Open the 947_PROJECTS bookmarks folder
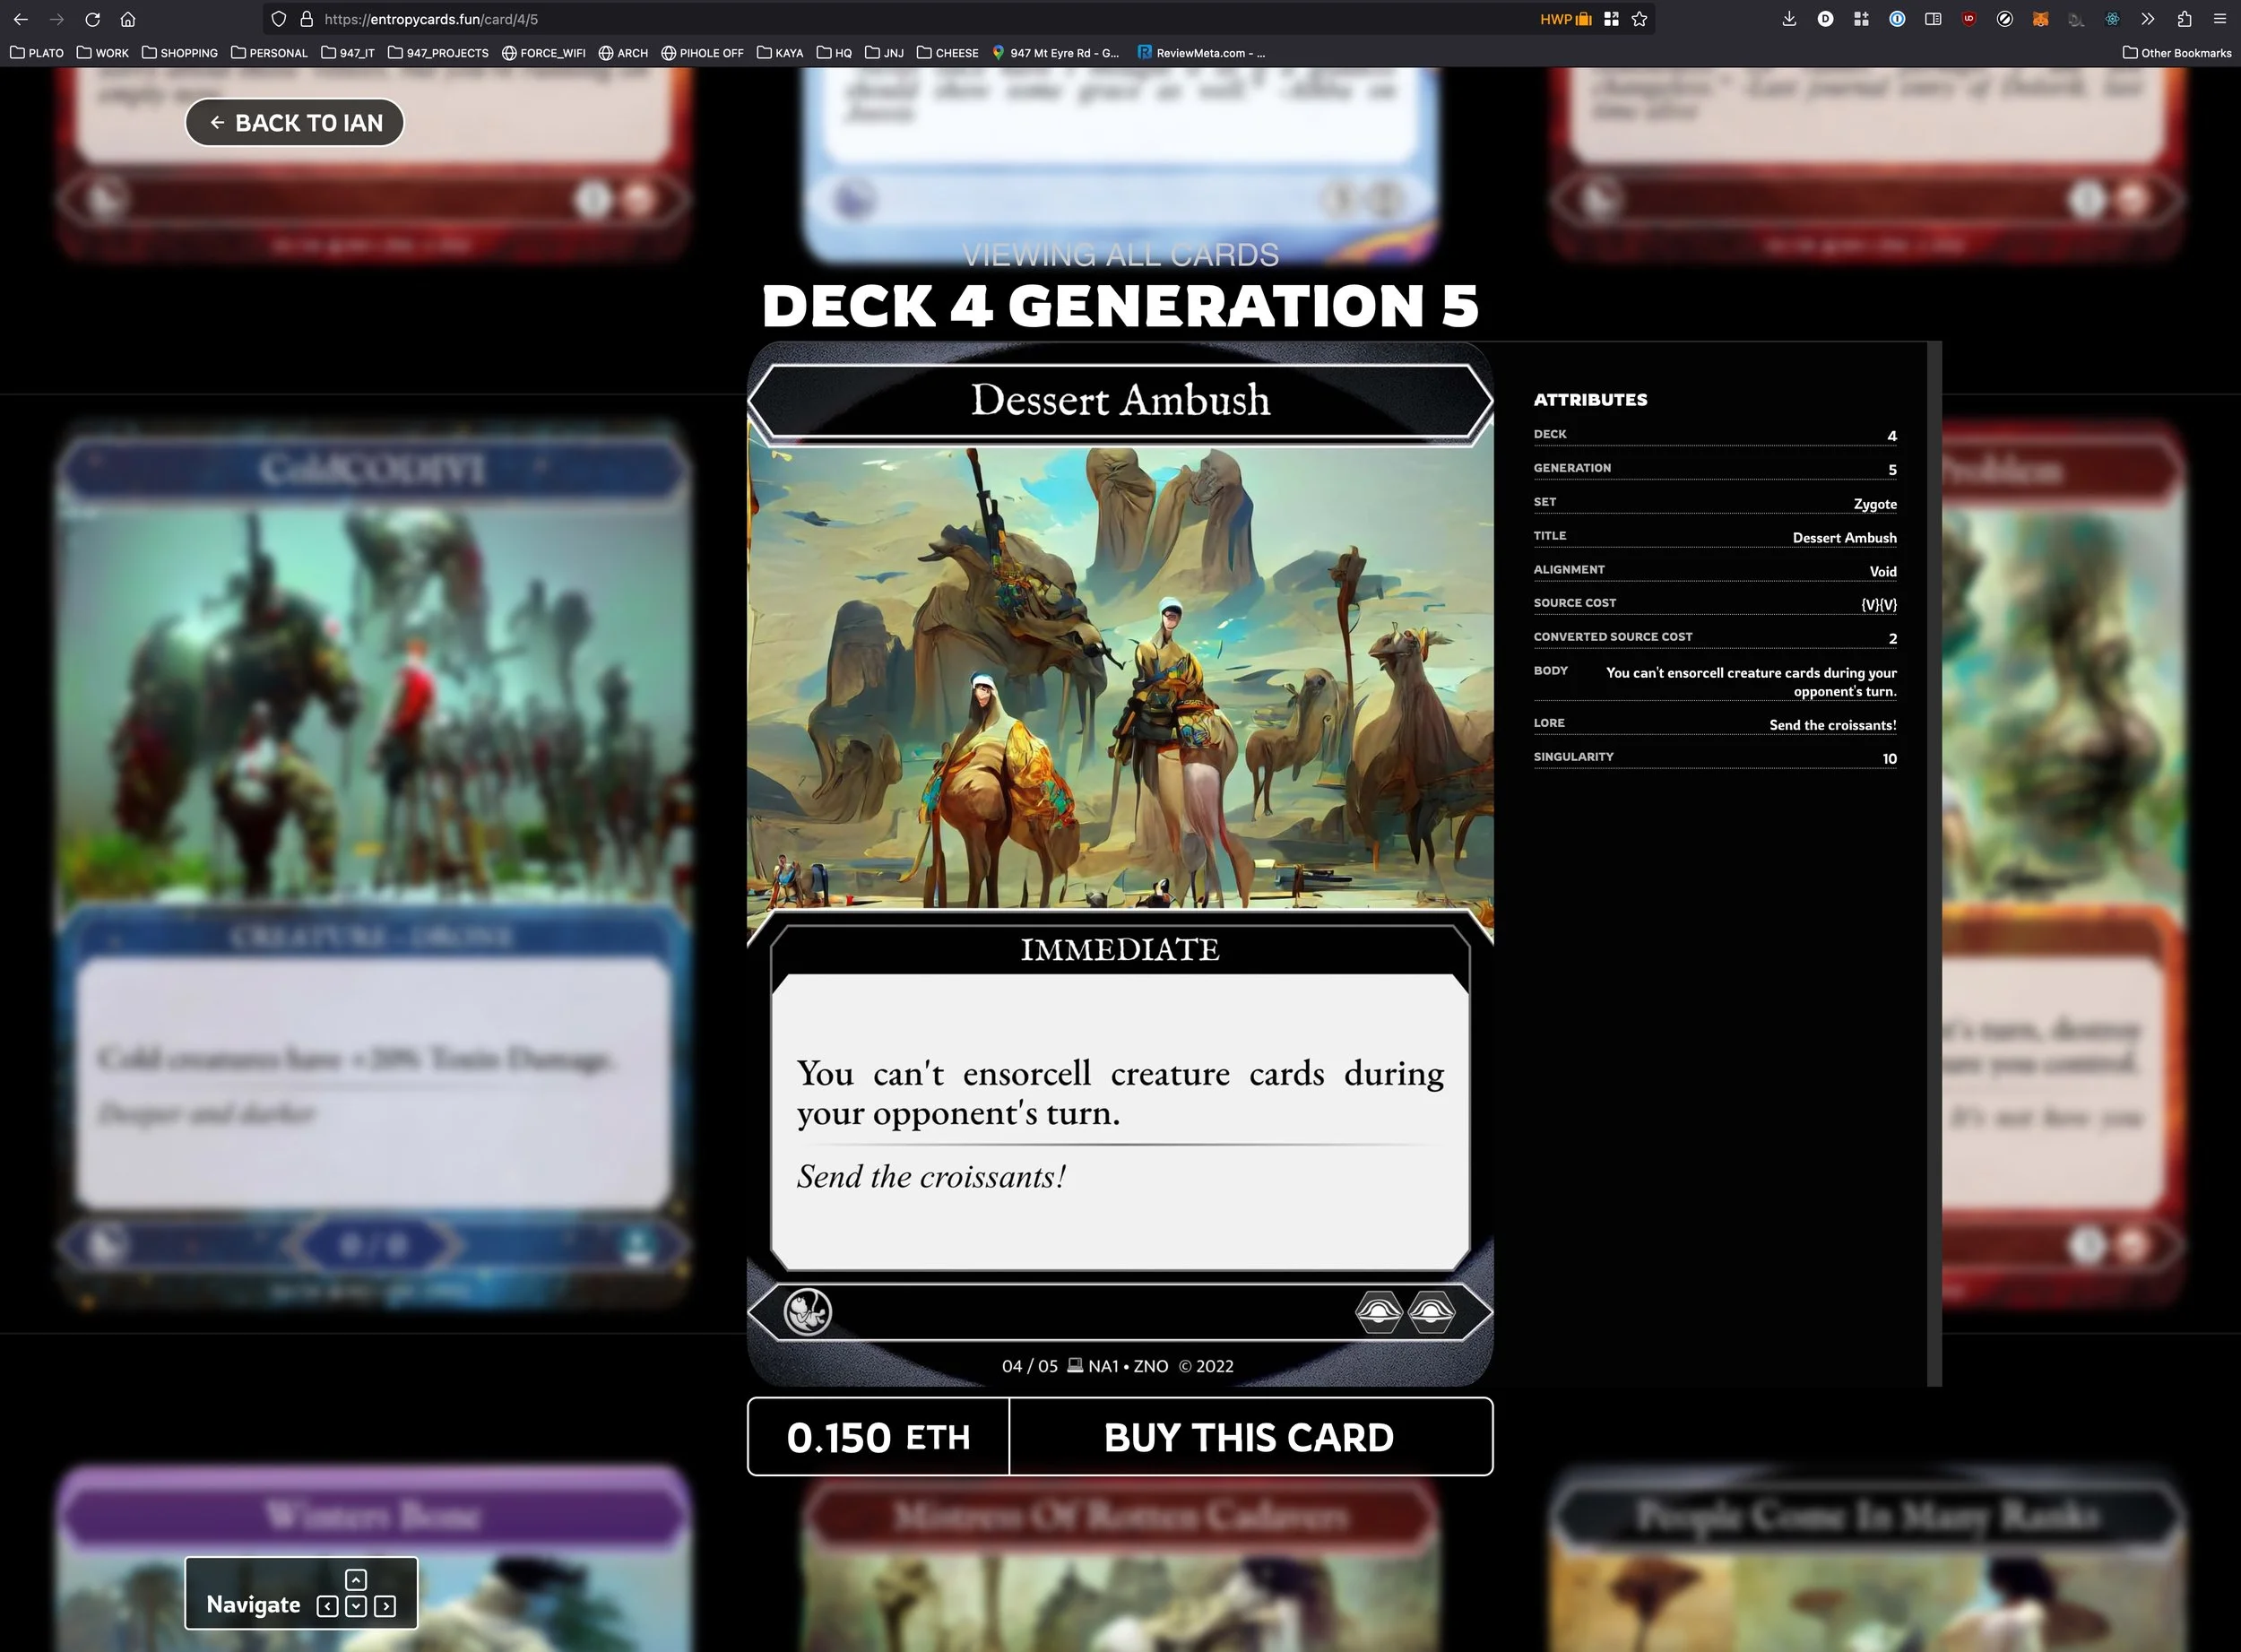Screen dimensions: 2241x1652 pos(438,53)
